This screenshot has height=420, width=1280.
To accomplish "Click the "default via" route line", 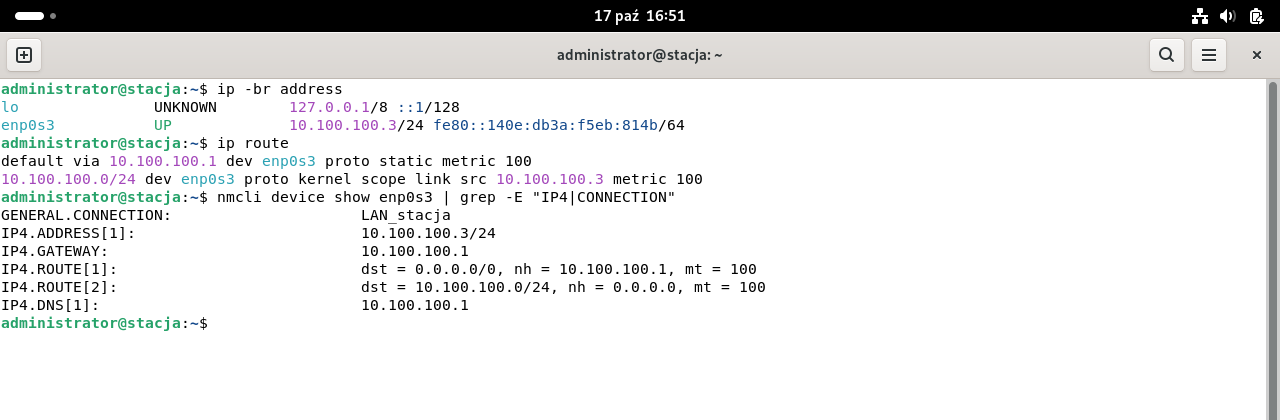I will tap(266, 161).
